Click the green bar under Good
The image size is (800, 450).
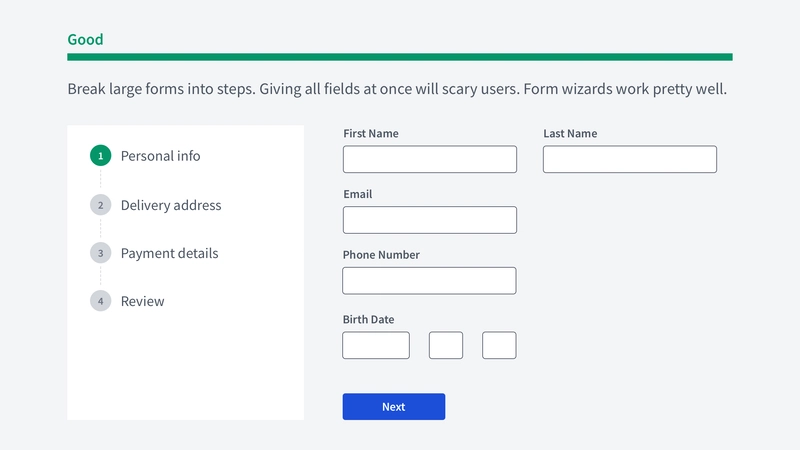(x=400, y=57)
